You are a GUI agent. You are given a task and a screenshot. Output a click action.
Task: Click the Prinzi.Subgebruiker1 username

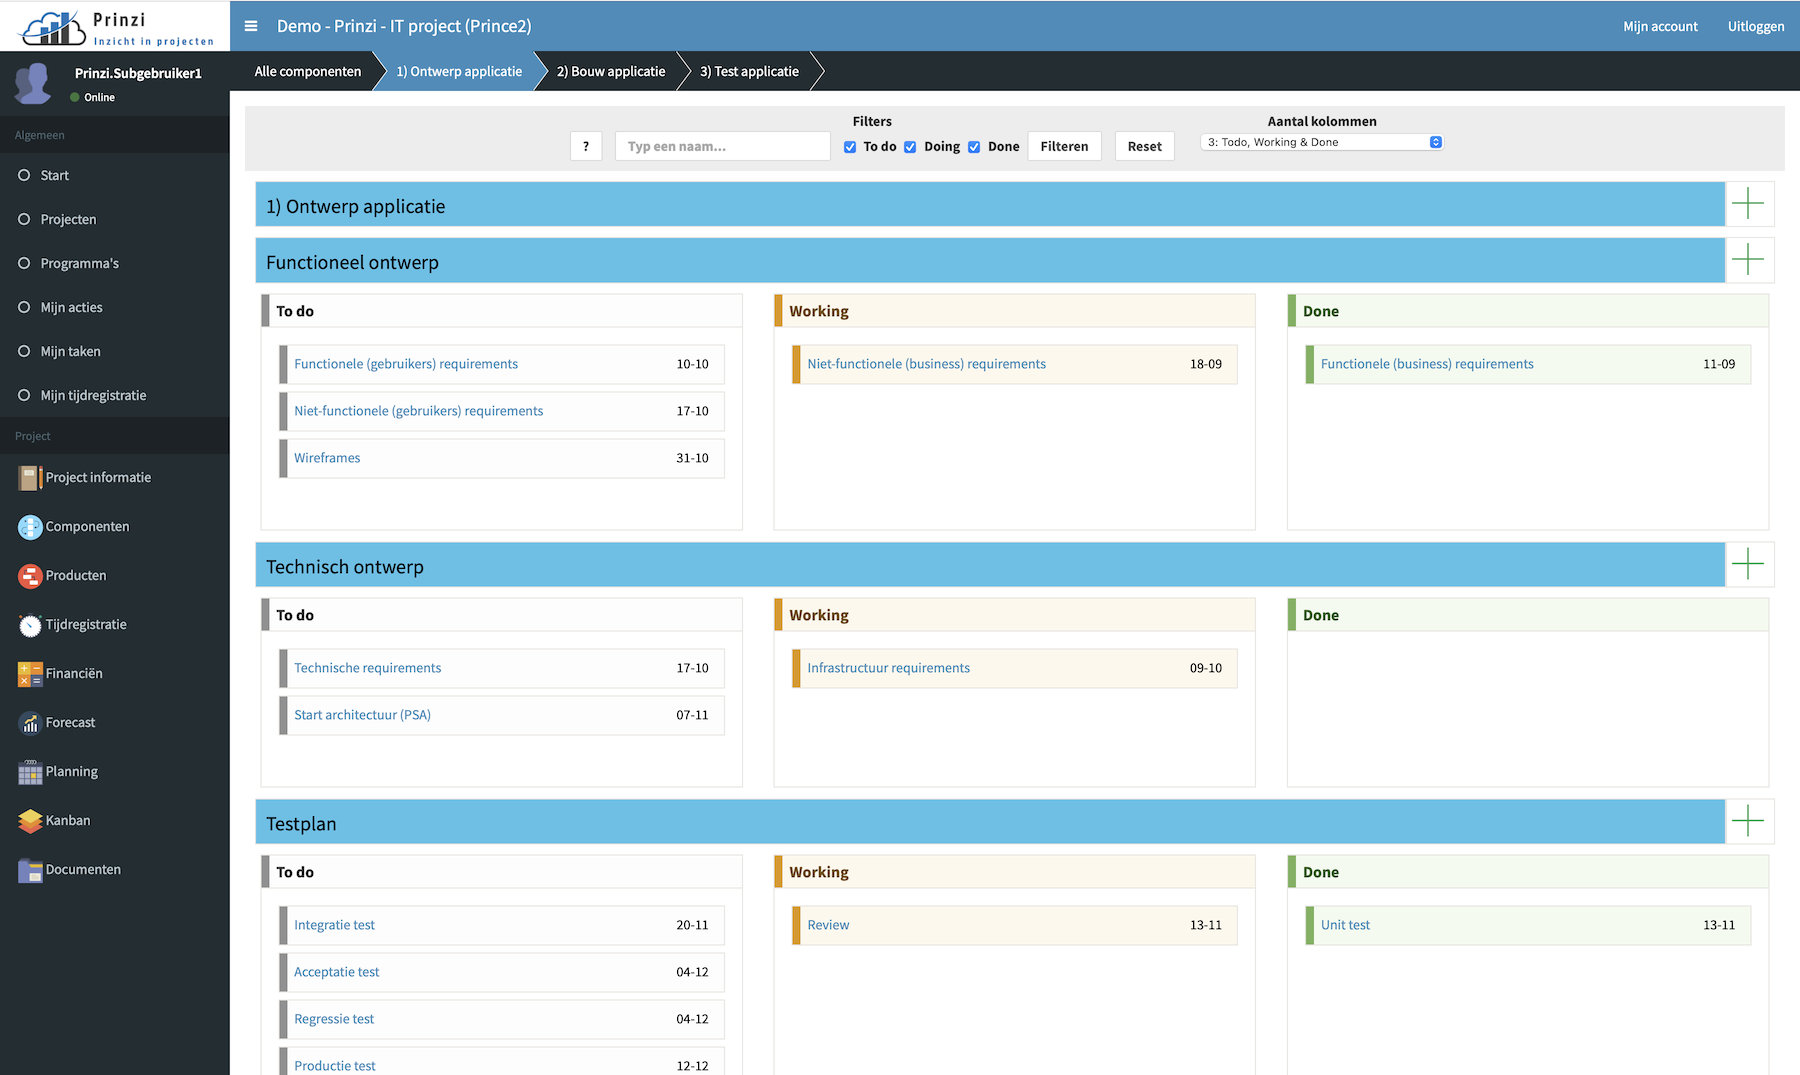138,73
